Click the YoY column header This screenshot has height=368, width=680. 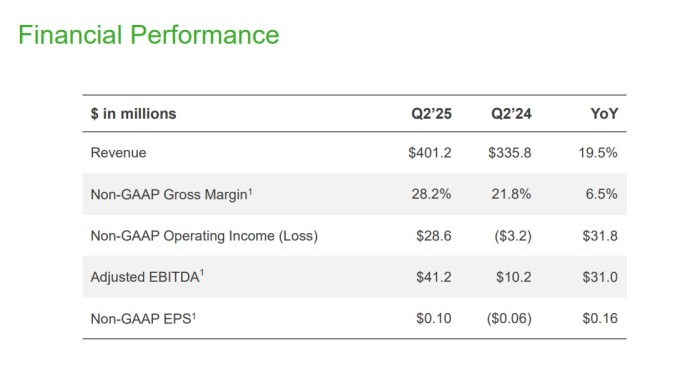(604, 114)
